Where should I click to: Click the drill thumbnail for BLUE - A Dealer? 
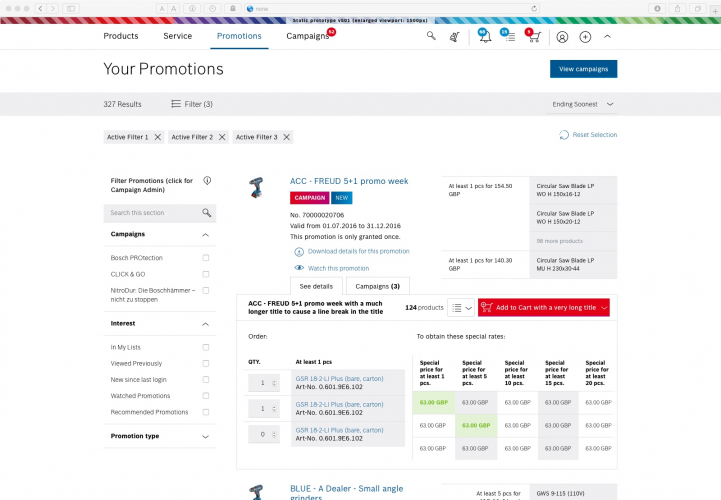click(256, 492)
